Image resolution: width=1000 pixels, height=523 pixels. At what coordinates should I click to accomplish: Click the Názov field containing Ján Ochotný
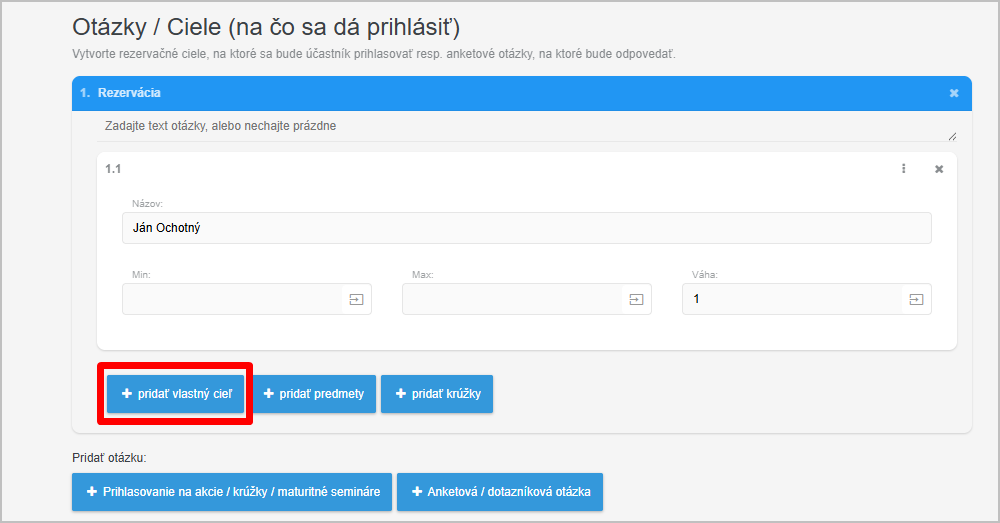click(526, 228)
